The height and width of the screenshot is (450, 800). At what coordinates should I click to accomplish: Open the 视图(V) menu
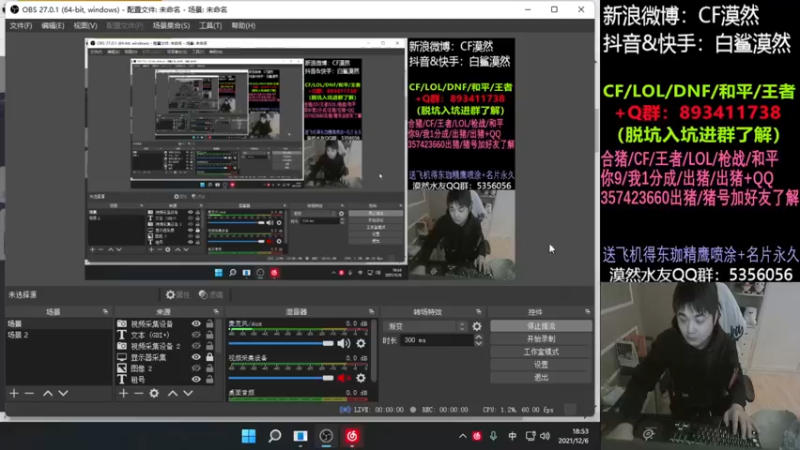pos(85,26)
